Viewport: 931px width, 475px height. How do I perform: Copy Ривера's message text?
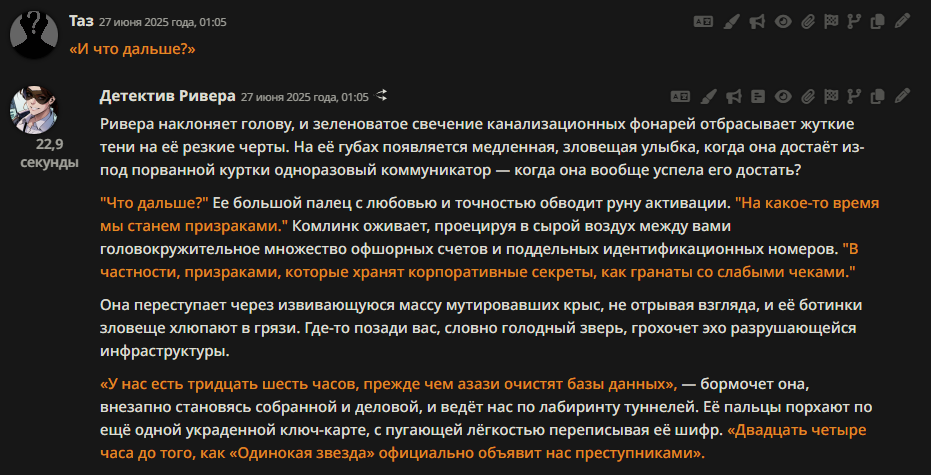pos(877,96)
